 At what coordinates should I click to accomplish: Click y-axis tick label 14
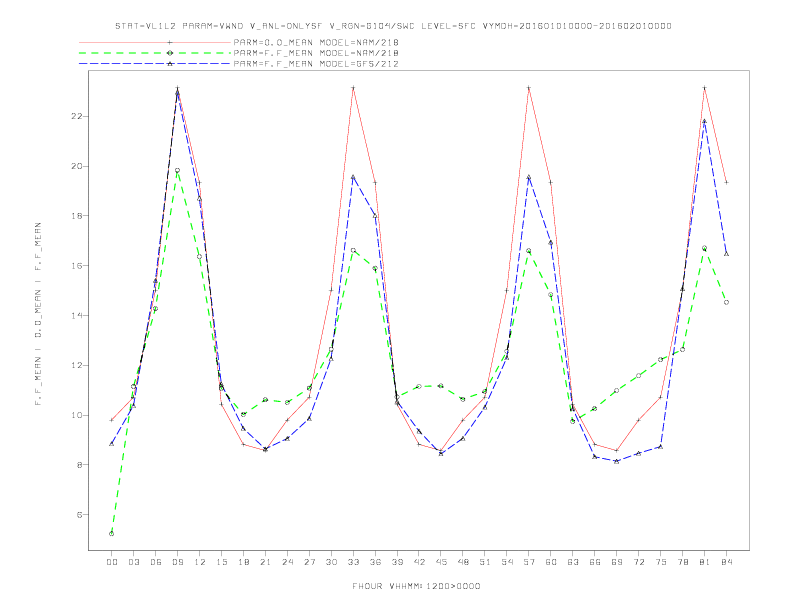[x=76, y=316]
